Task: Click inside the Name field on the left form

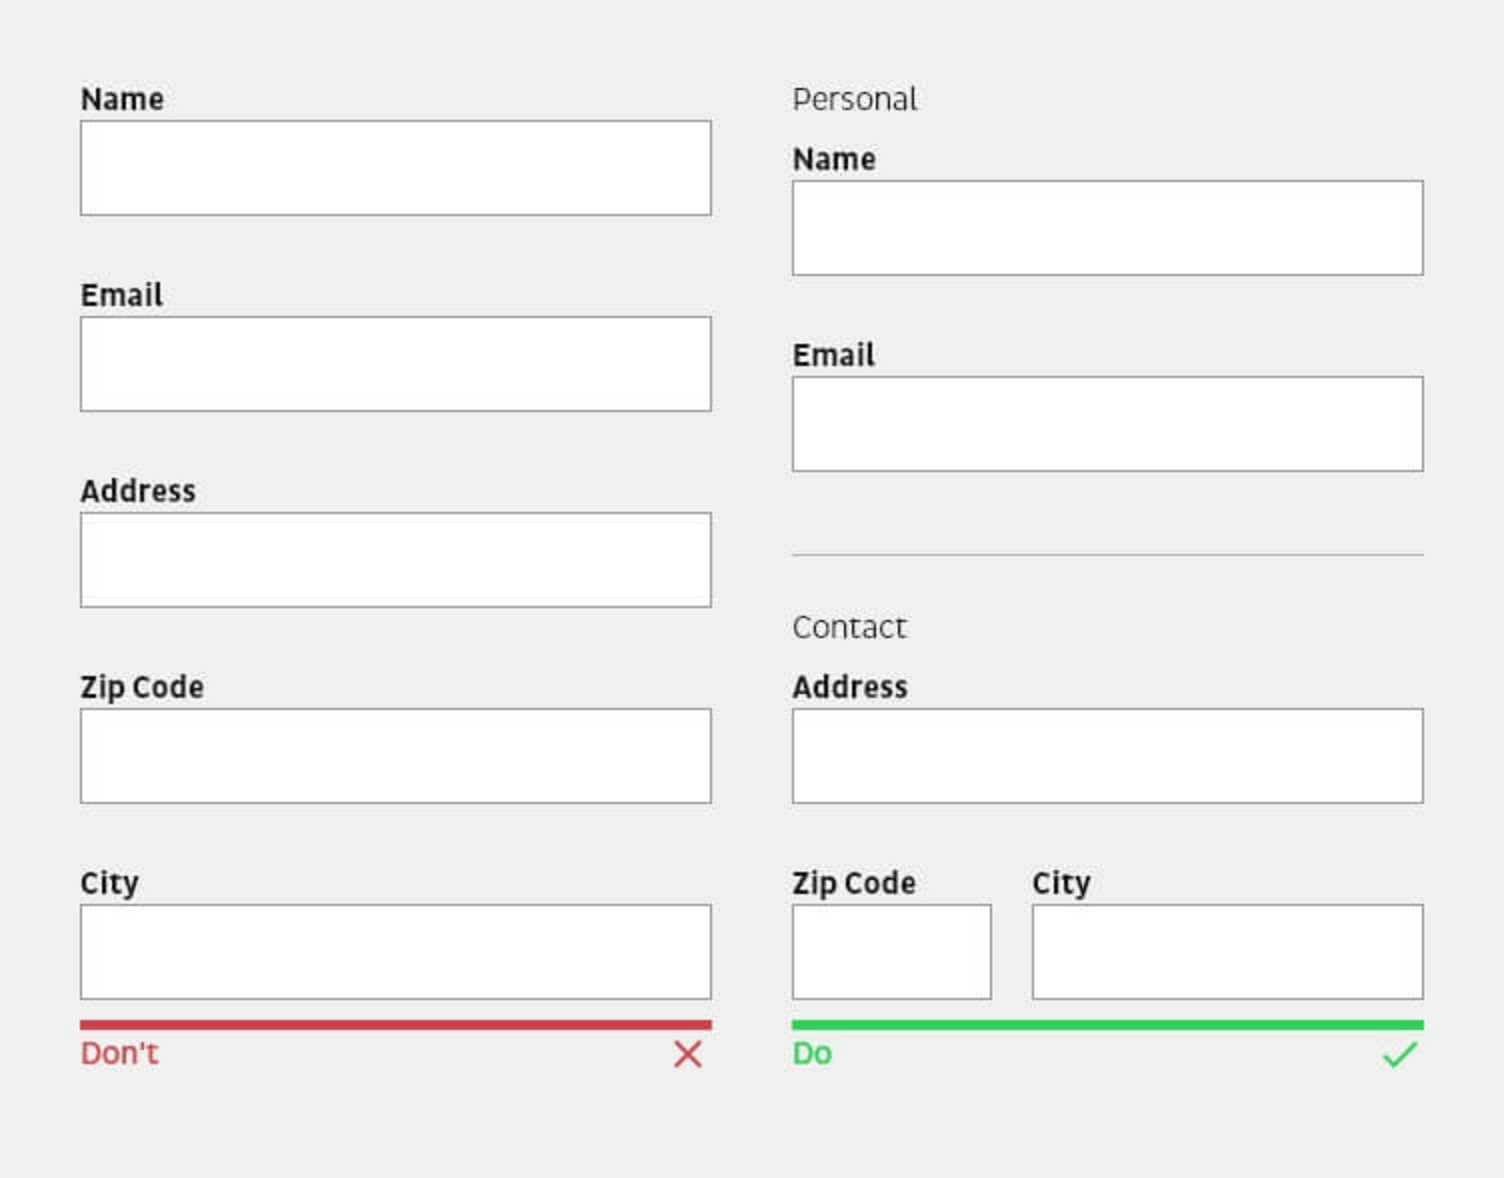Action: click(396, 167)
